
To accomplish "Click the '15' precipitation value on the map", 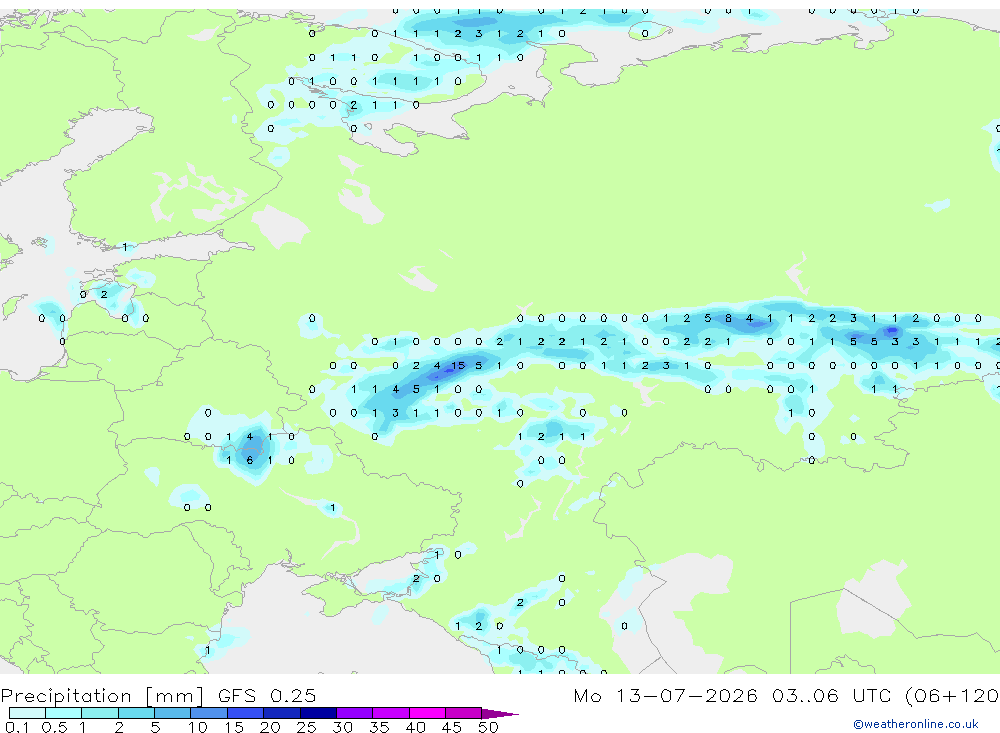I will (x=458, y=366).
